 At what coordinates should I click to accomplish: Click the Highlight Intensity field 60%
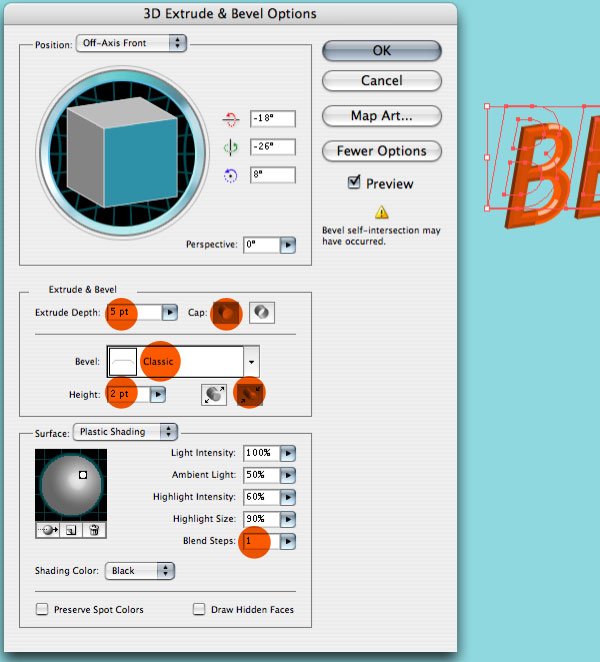click(262, 497)
